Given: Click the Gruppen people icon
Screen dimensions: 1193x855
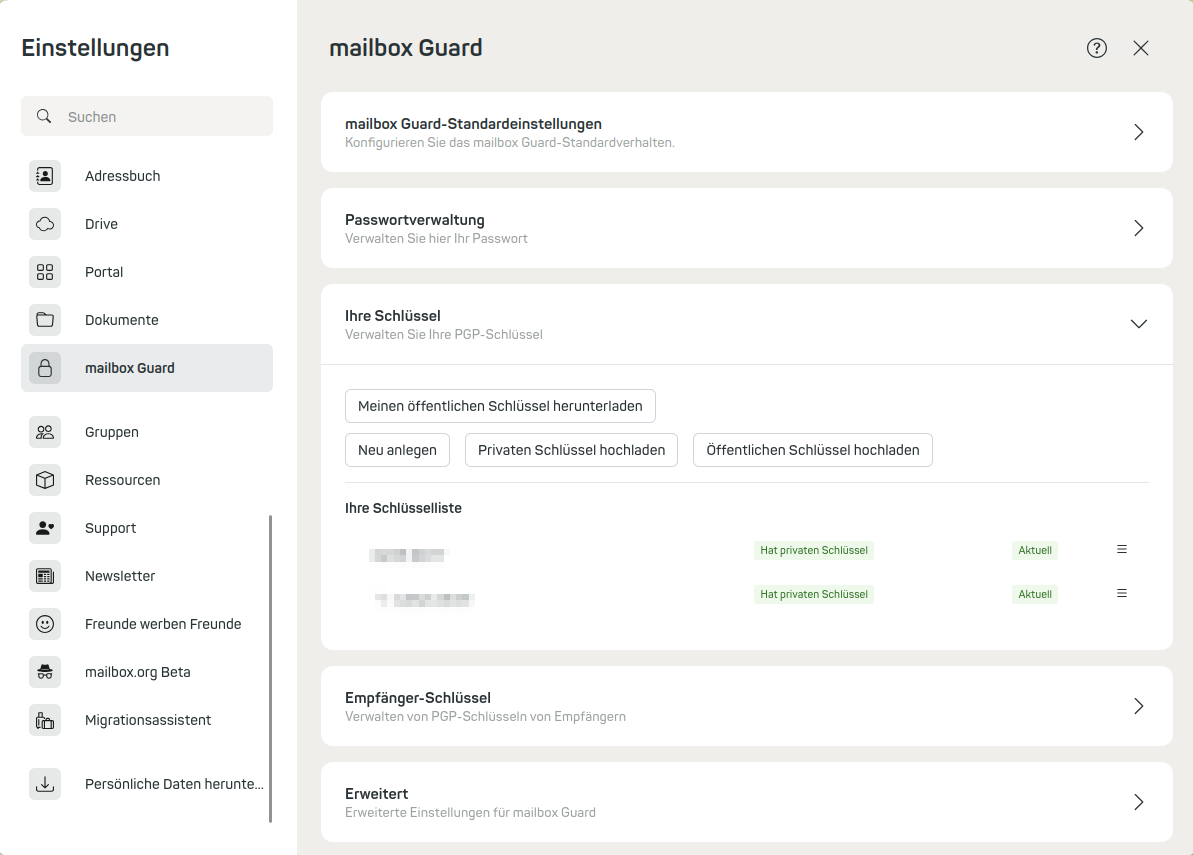Looking at the screenshot, I should 45,432.
